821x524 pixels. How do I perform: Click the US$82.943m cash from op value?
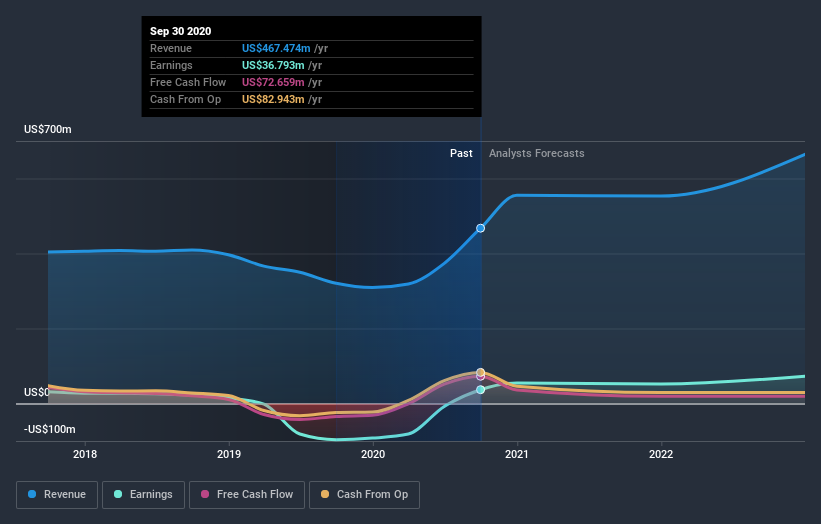[273, 99]
